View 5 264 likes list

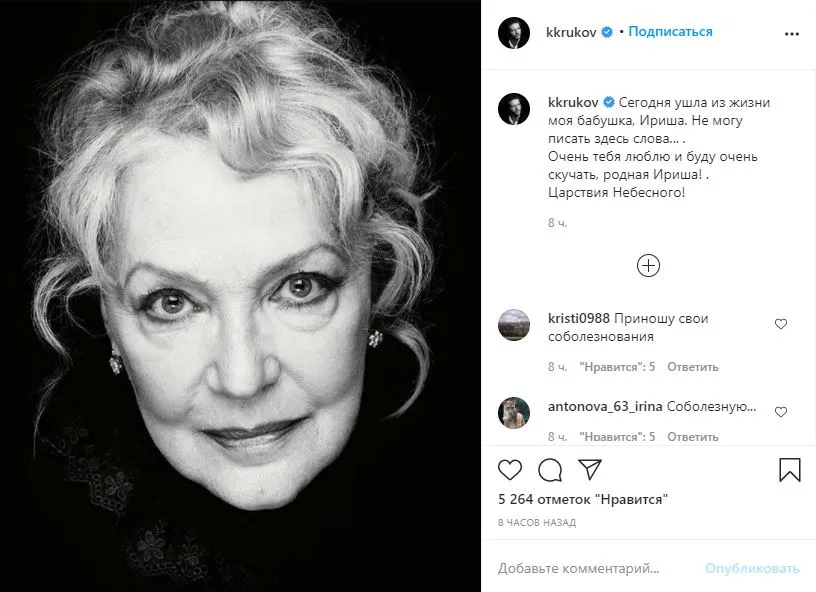point(583,499)
